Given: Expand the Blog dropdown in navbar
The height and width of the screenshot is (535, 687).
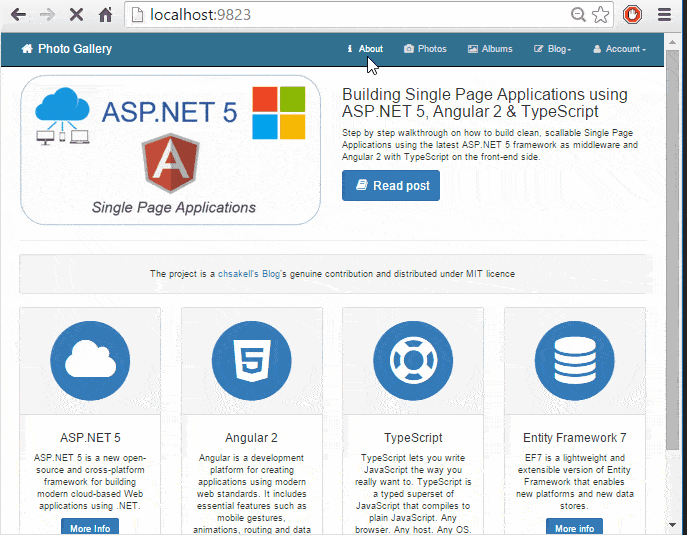Looking at the screenshot, I should pos(553,49).
